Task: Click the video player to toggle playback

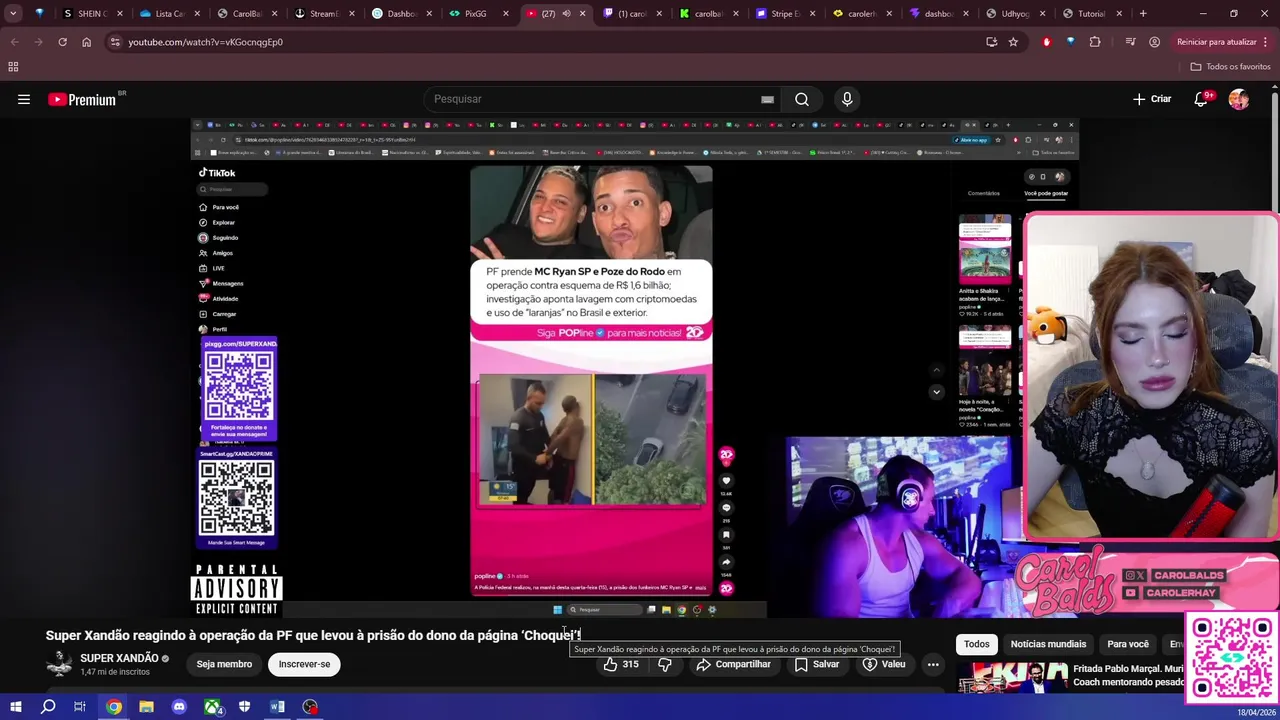Action: point(634,367)
